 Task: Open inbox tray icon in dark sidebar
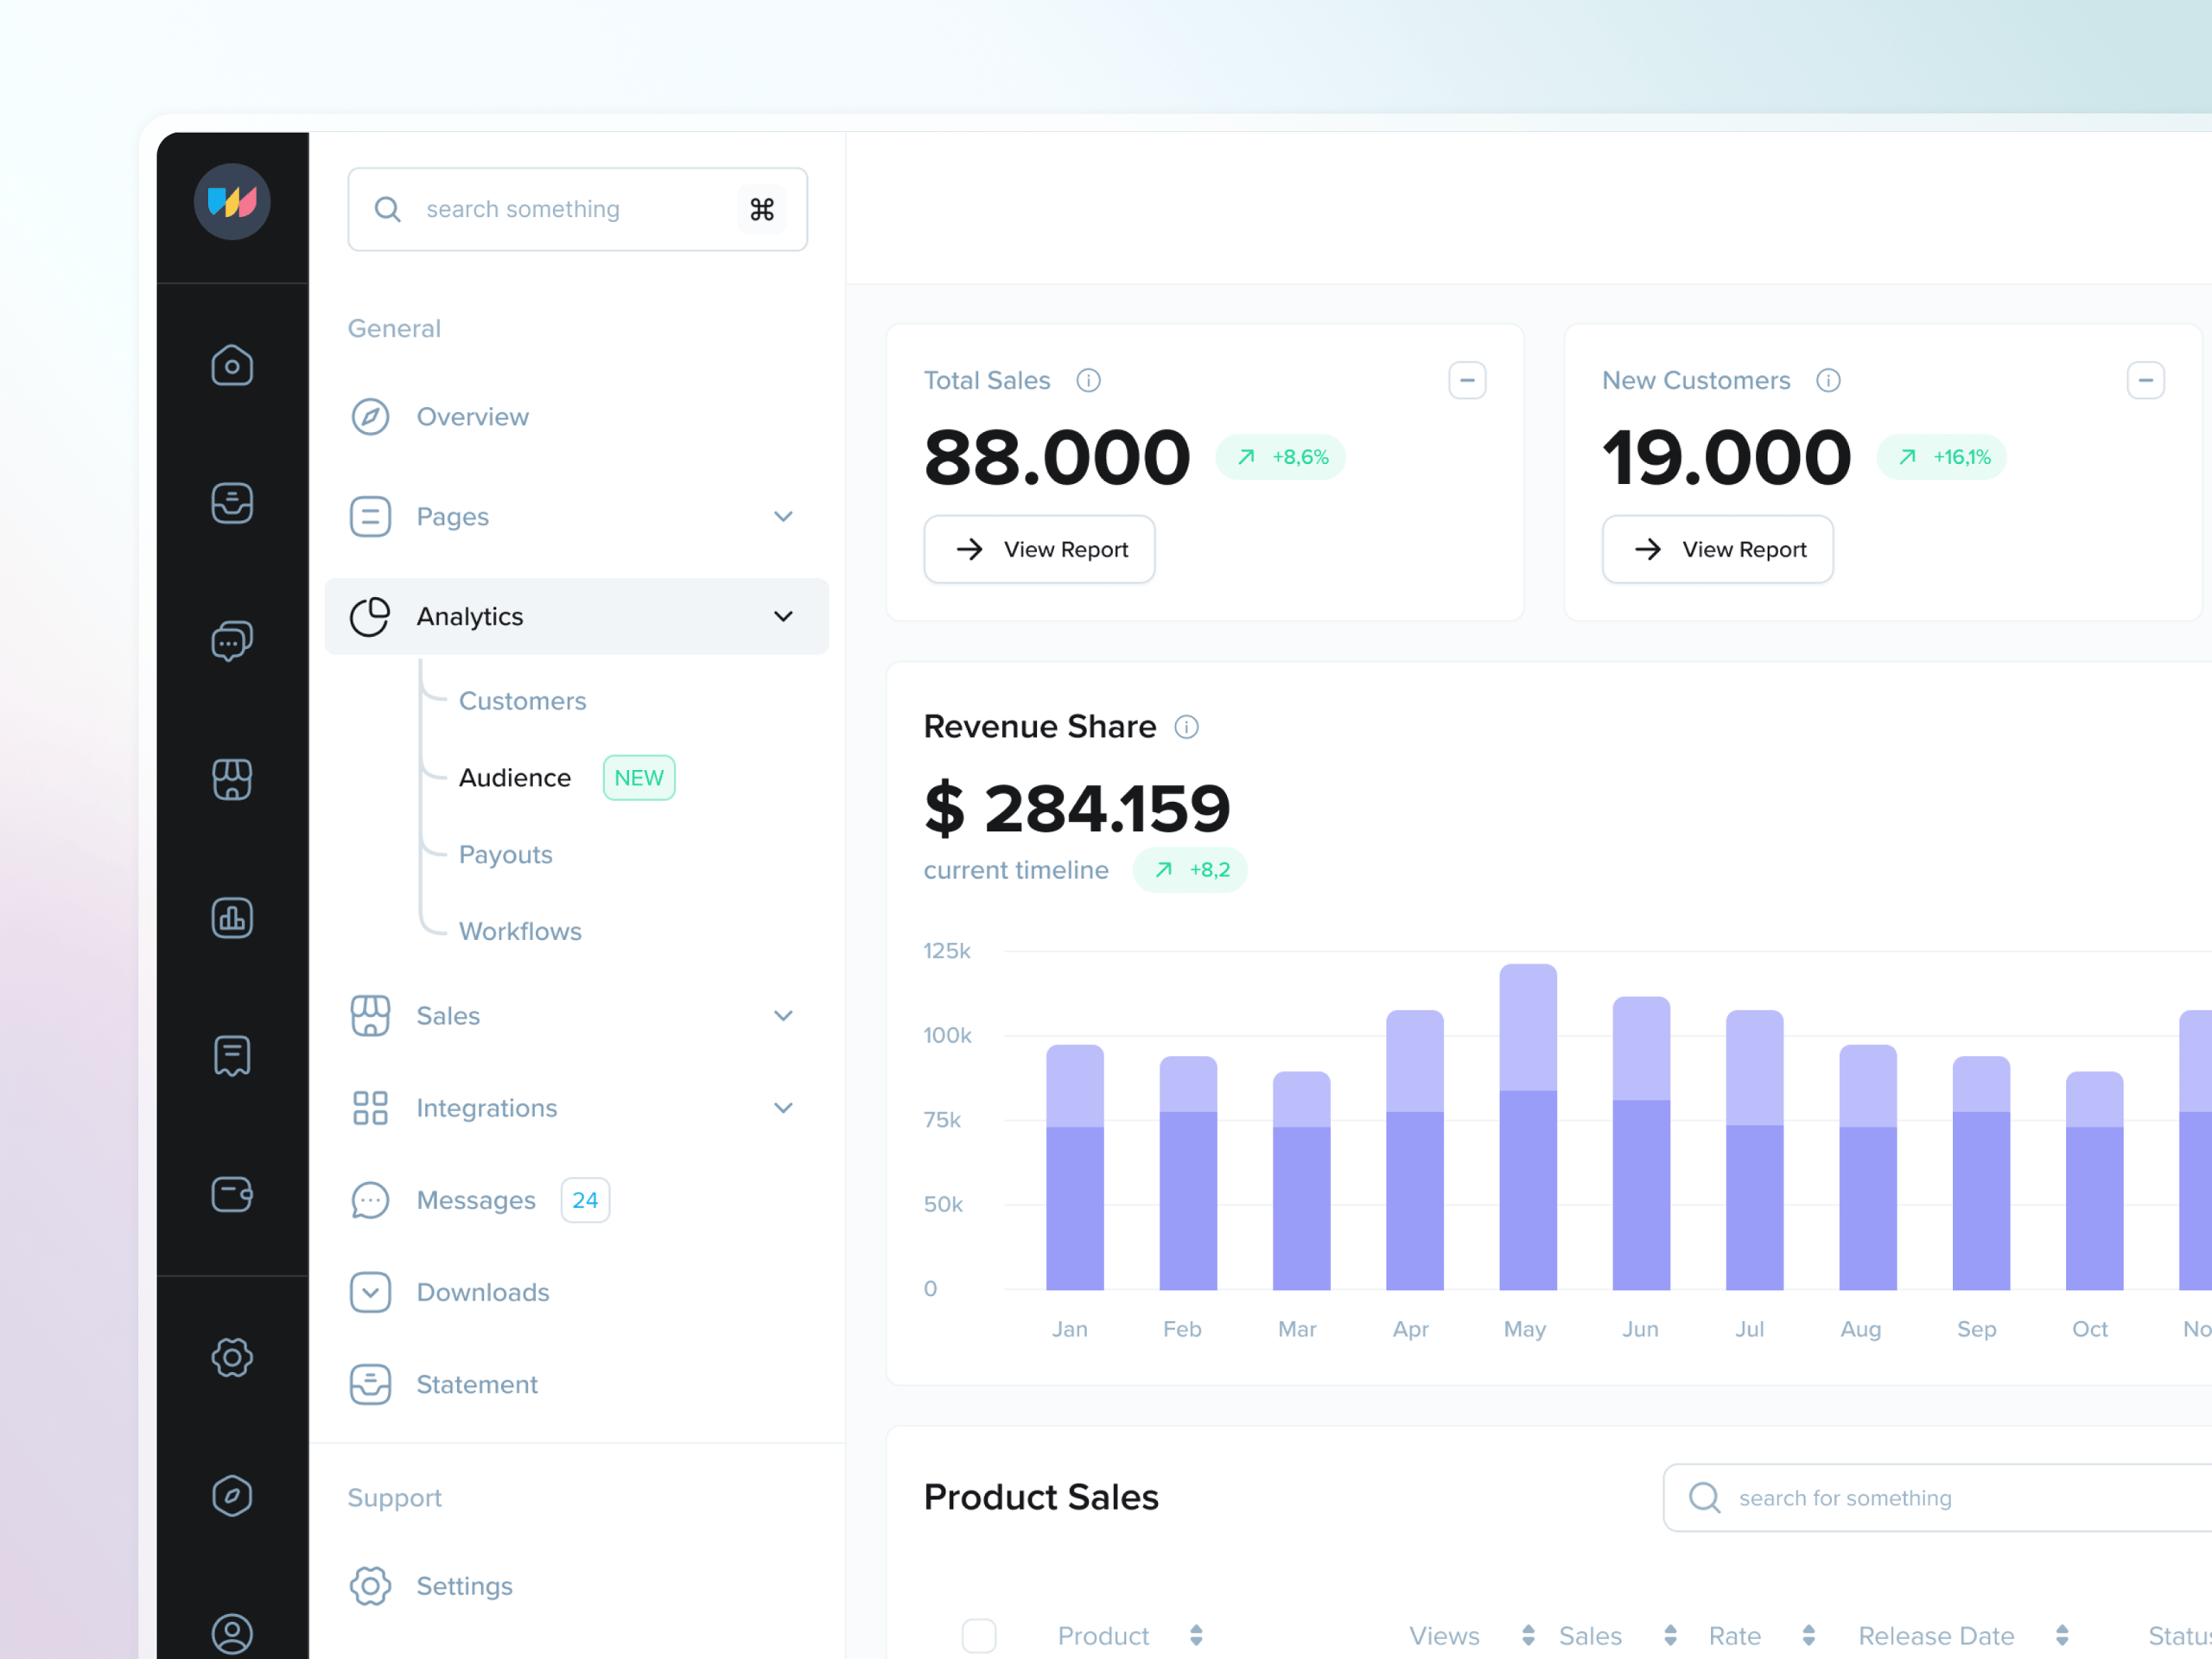pos(232,503)
